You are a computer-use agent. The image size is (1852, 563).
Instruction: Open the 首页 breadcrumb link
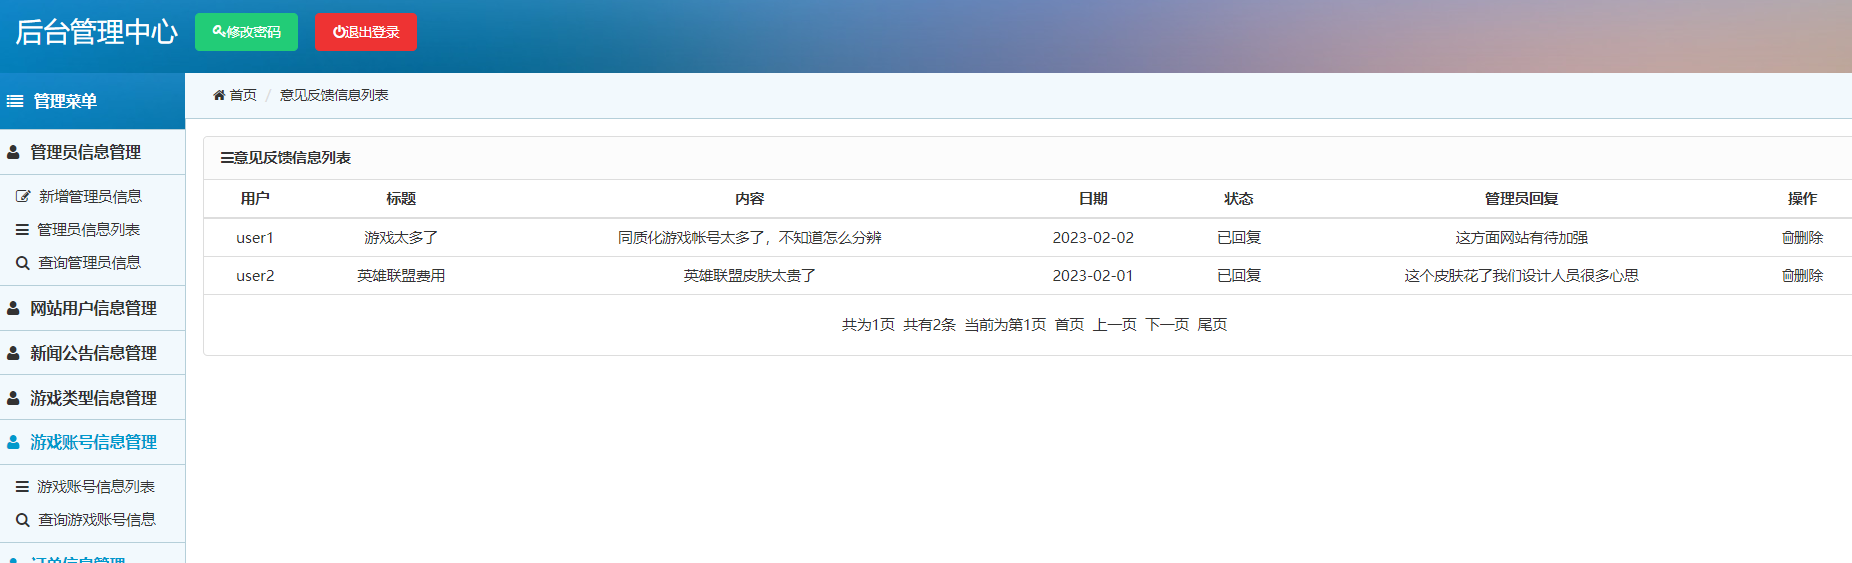point(243,95)
